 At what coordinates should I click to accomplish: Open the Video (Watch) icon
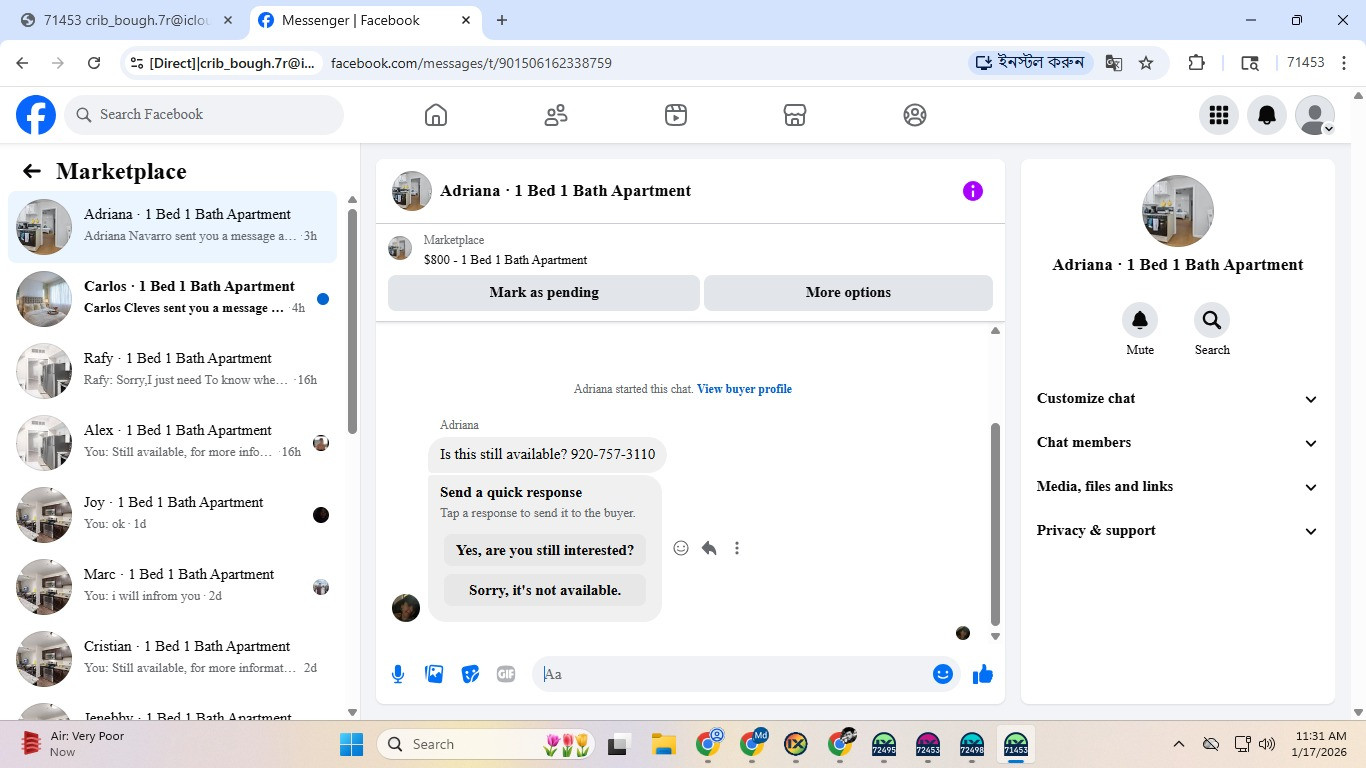[676, 115]
